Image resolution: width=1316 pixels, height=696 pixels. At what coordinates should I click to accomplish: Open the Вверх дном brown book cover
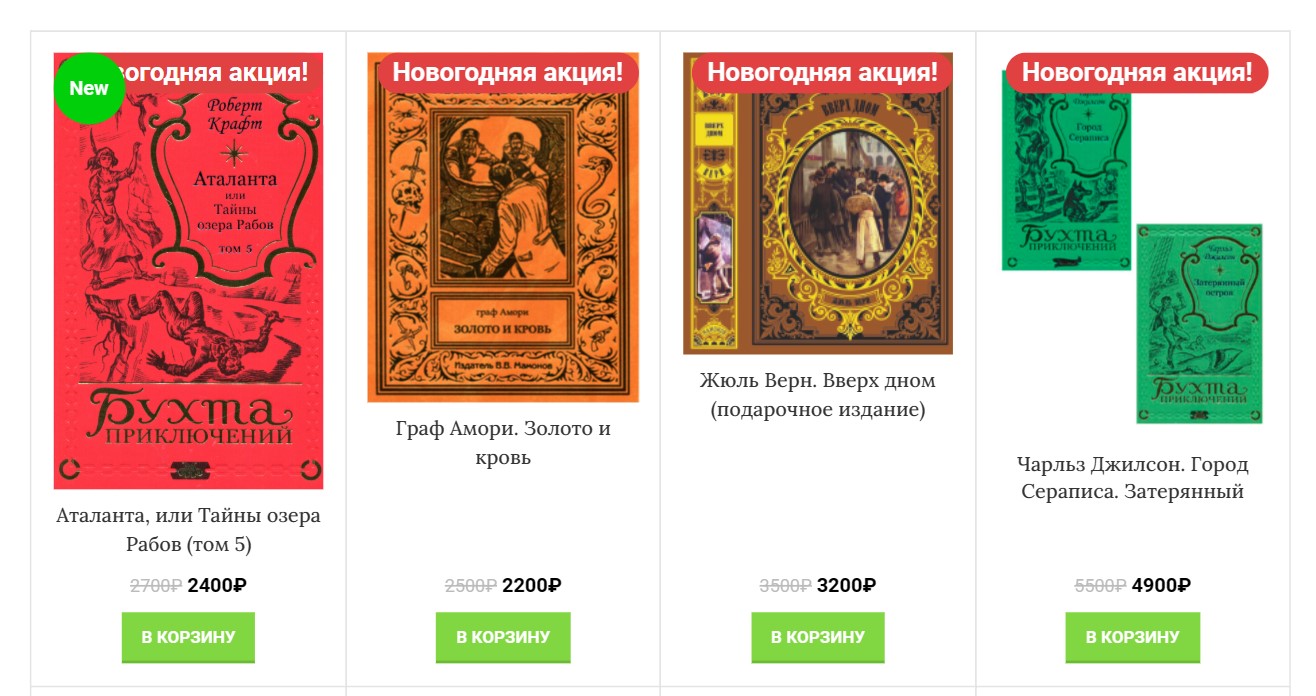(x=818, y=203)
